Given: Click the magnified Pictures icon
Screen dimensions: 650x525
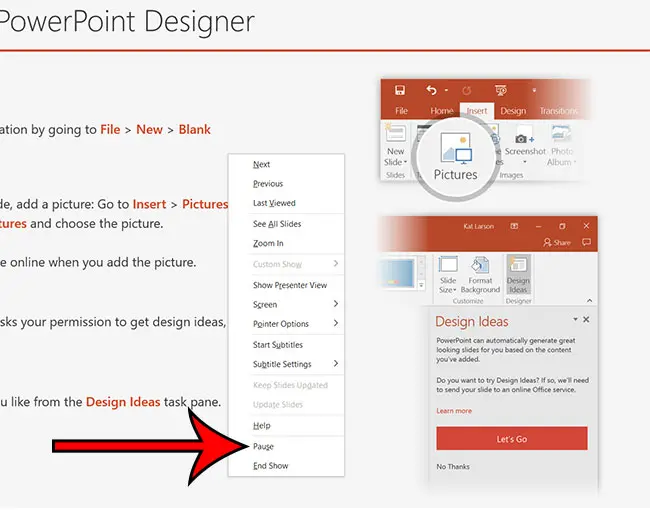Looking at the screenshot, I should pyautogui.click(x=456, y=148).
